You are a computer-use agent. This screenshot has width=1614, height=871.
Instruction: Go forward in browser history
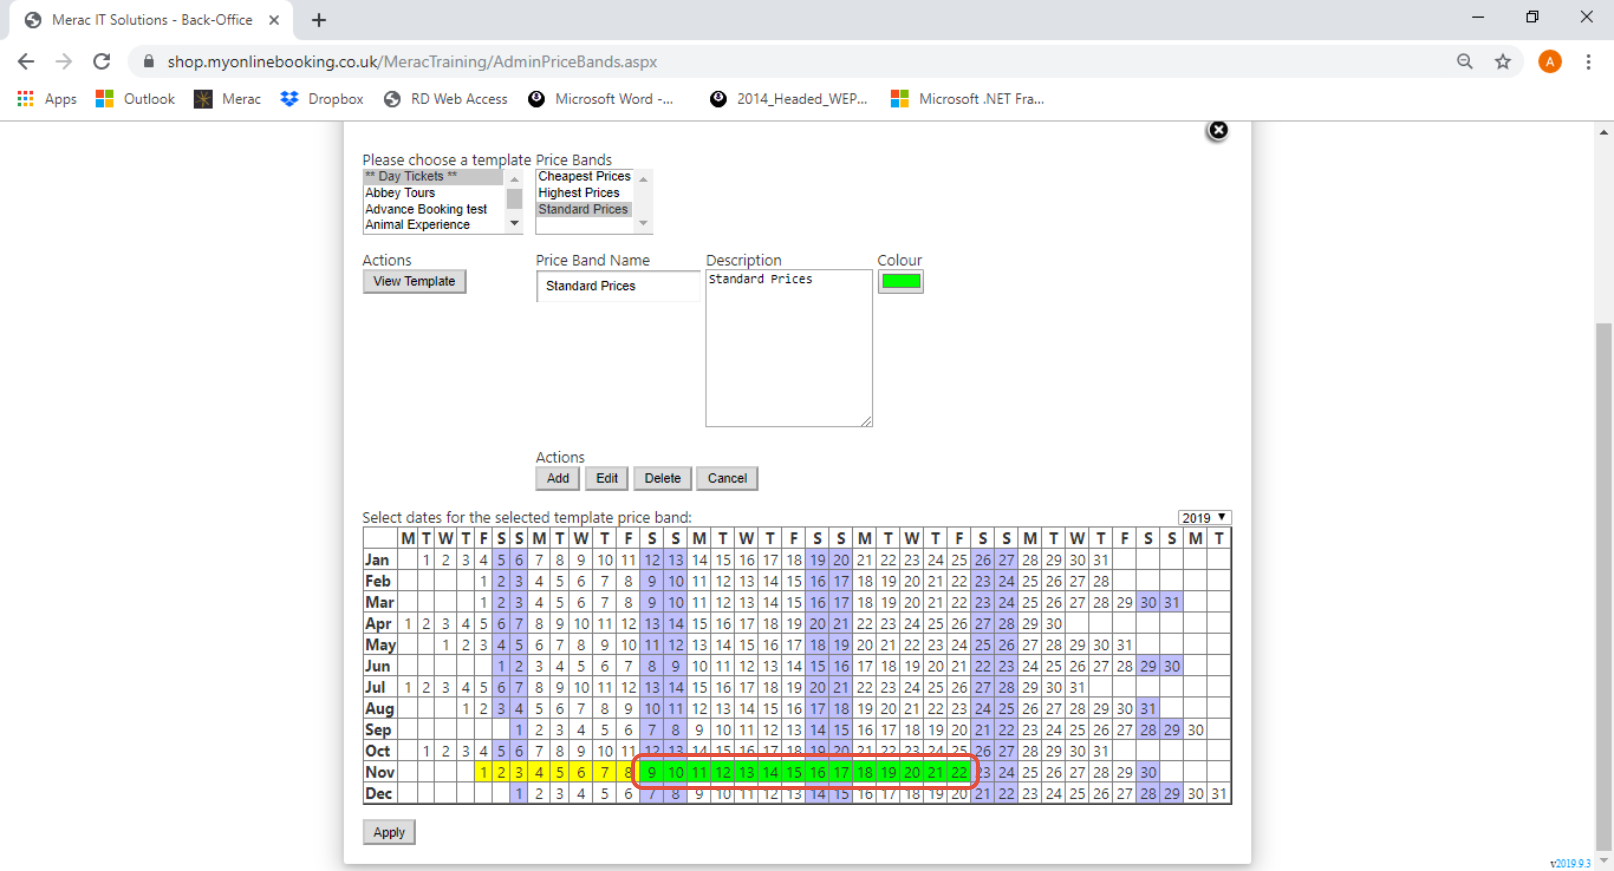64,62
